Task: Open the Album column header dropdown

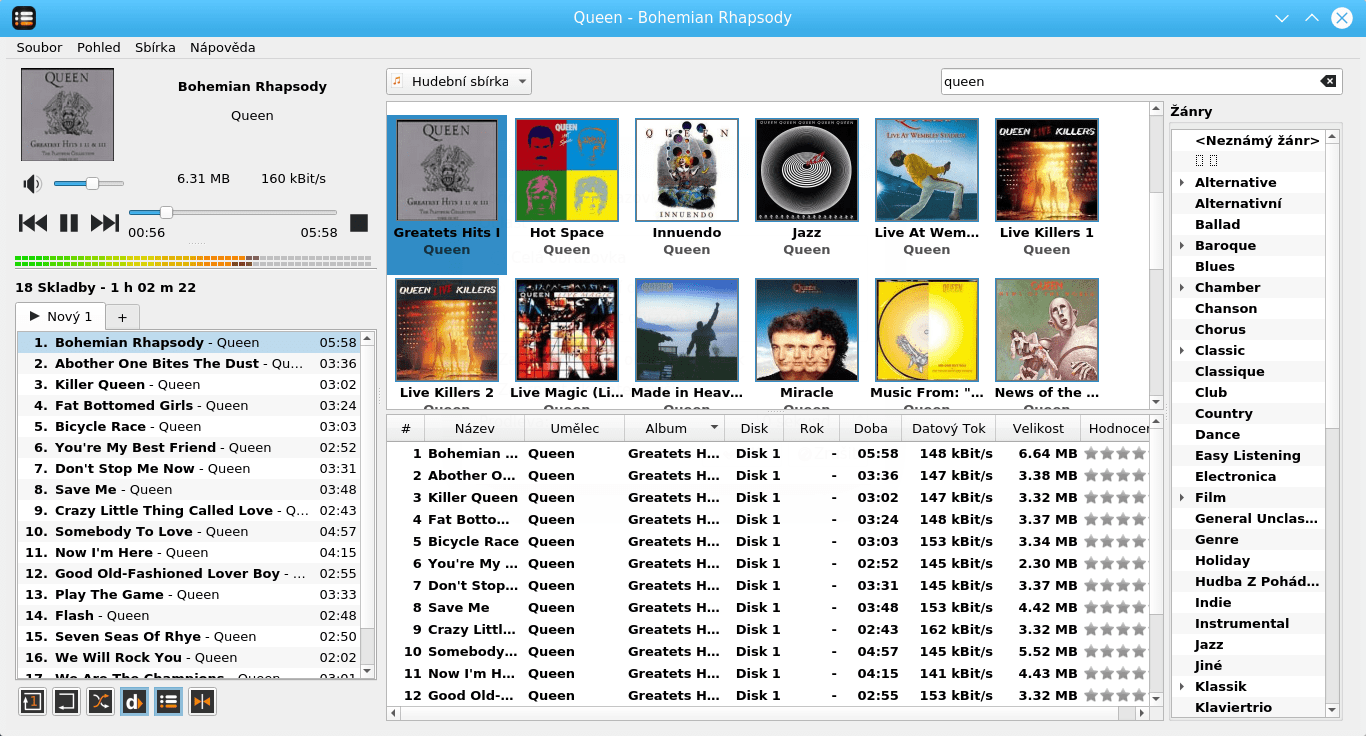Action: [712, 427]
